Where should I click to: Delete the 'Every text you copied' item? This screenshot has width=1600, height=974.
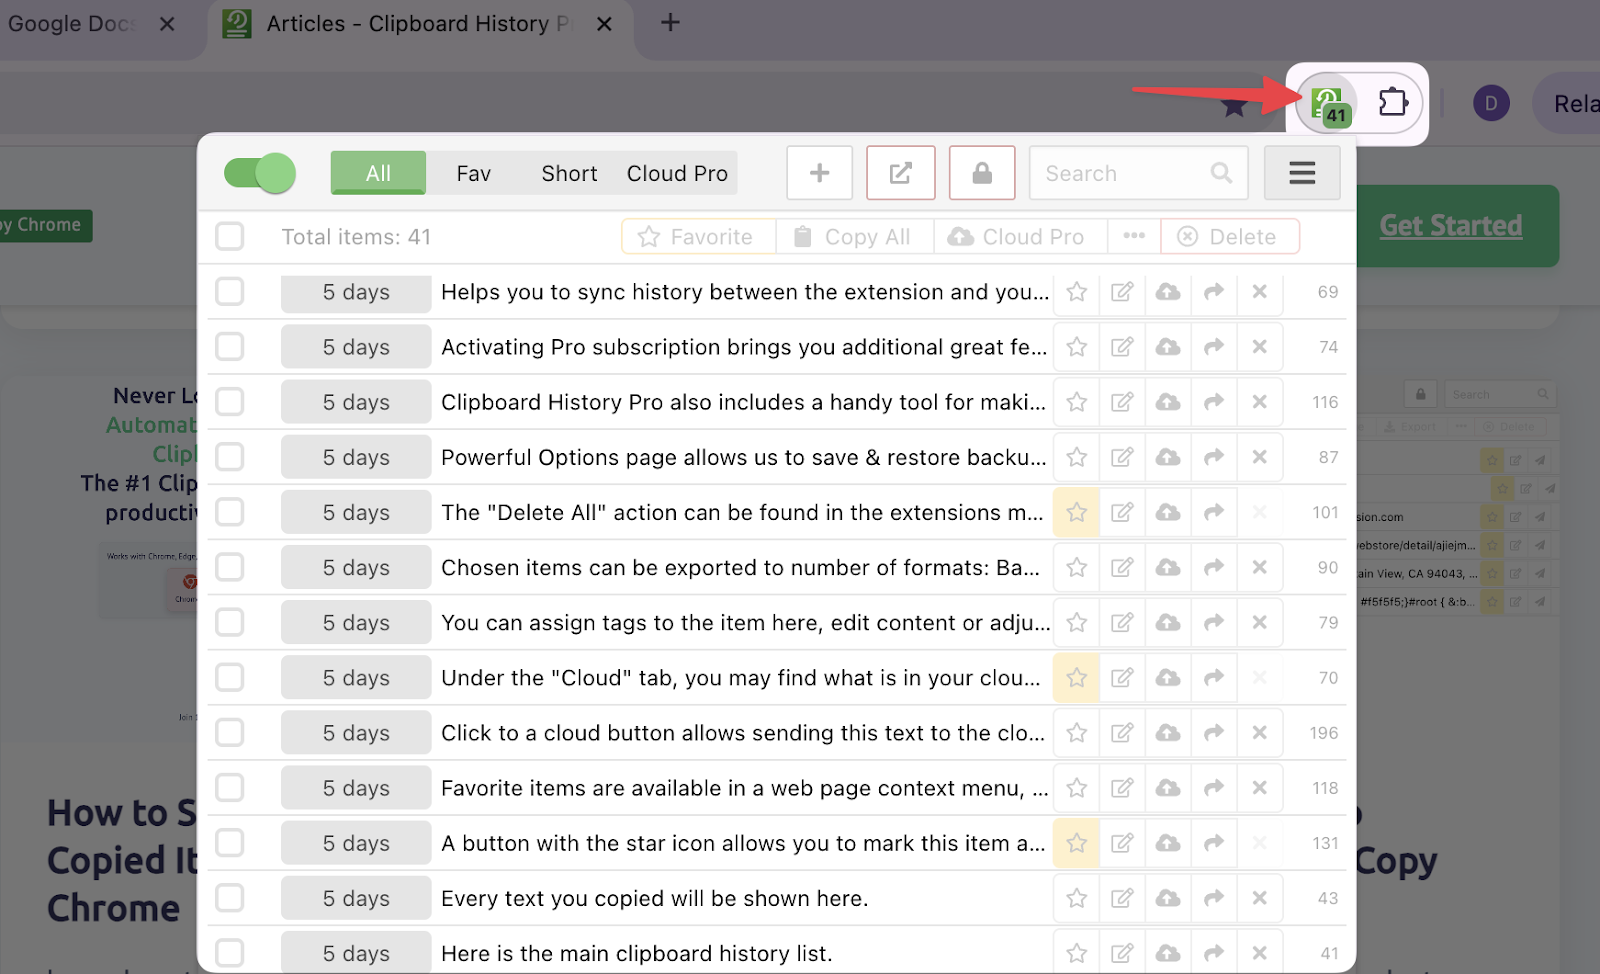click(1260, 898)
